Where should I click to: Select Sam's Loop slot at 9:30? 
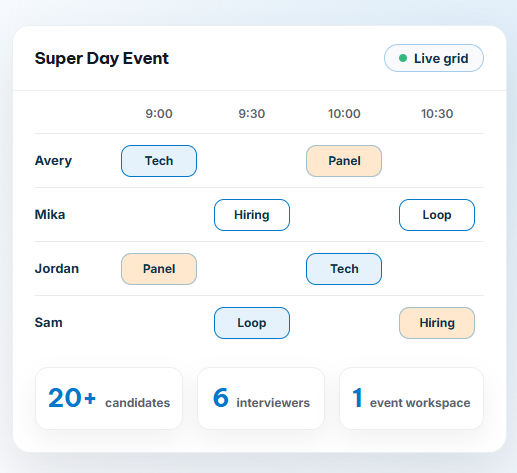252,323
